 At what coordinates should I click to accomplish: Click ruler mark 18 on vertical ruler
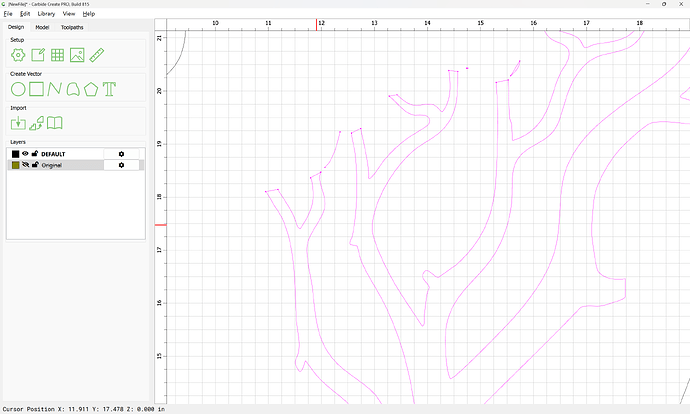pos(159,197)
